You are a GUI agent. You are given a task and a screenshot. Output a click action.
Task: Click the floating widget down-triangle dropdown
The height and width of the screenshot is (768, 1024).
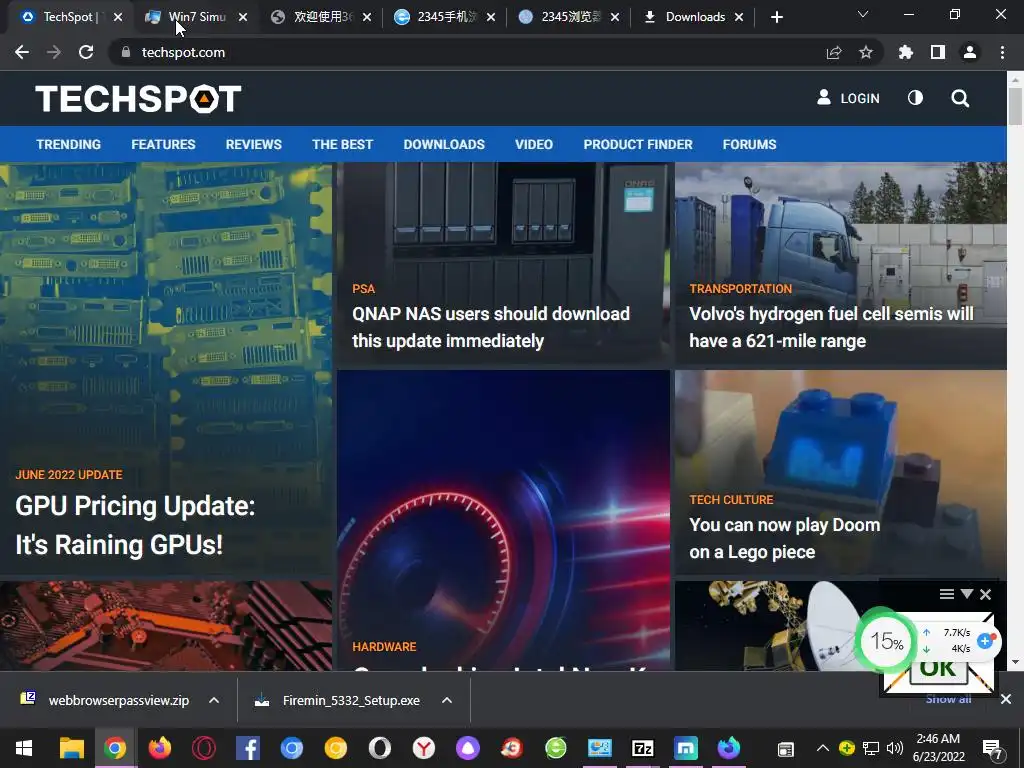(967, 593)
